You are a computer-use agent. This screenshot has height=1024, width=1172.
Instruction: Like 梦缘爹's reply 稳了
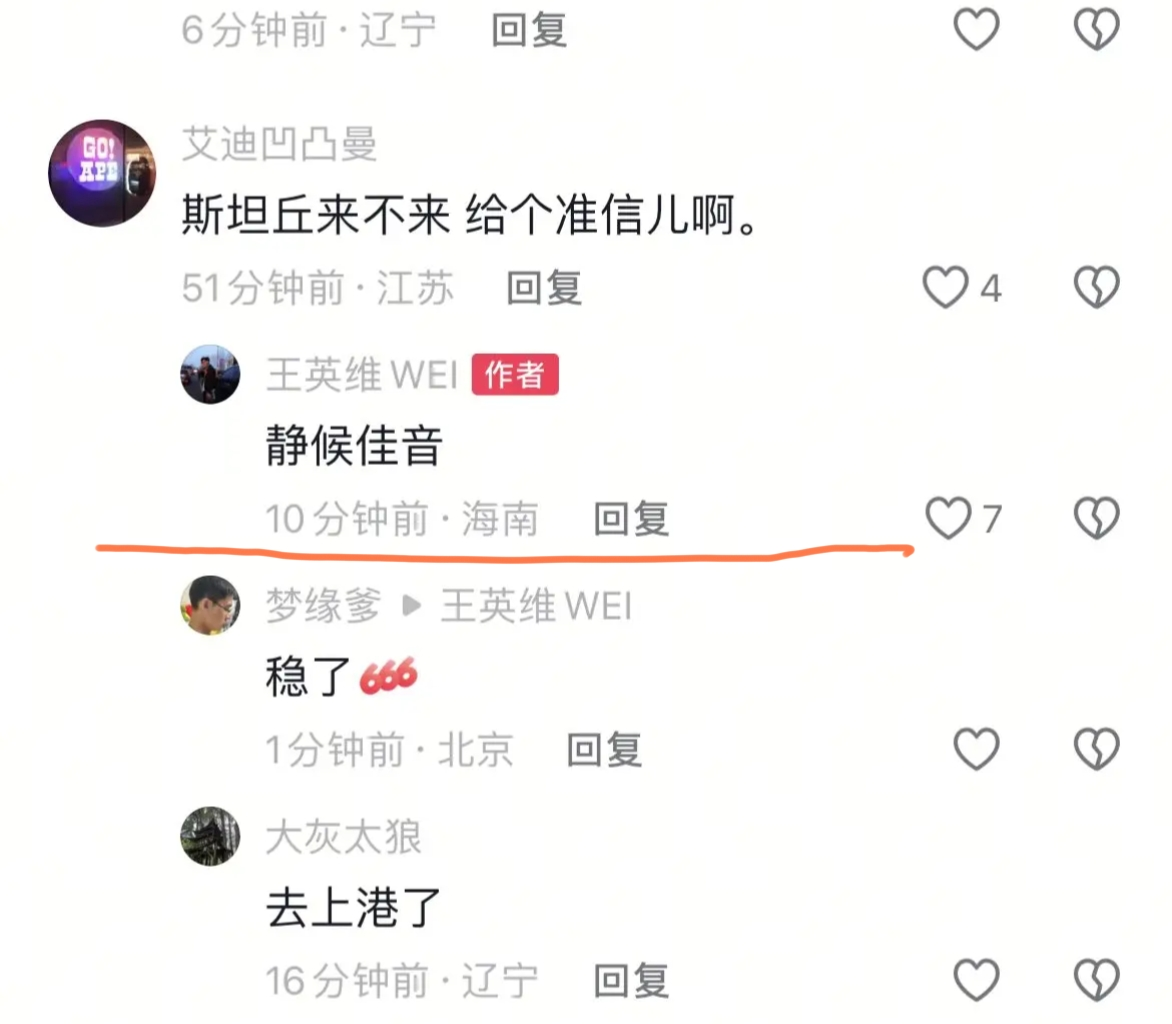click(976, 749)
